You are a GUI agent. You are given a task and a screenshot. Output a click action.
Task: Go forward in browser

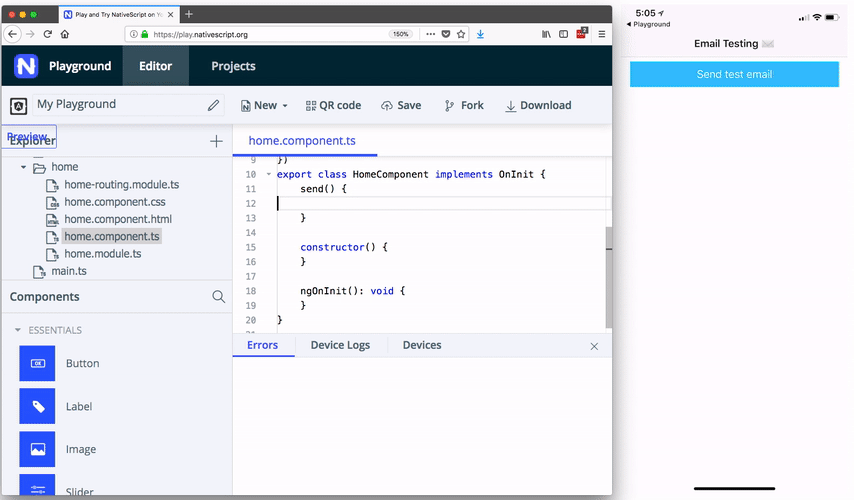(30, 34)
